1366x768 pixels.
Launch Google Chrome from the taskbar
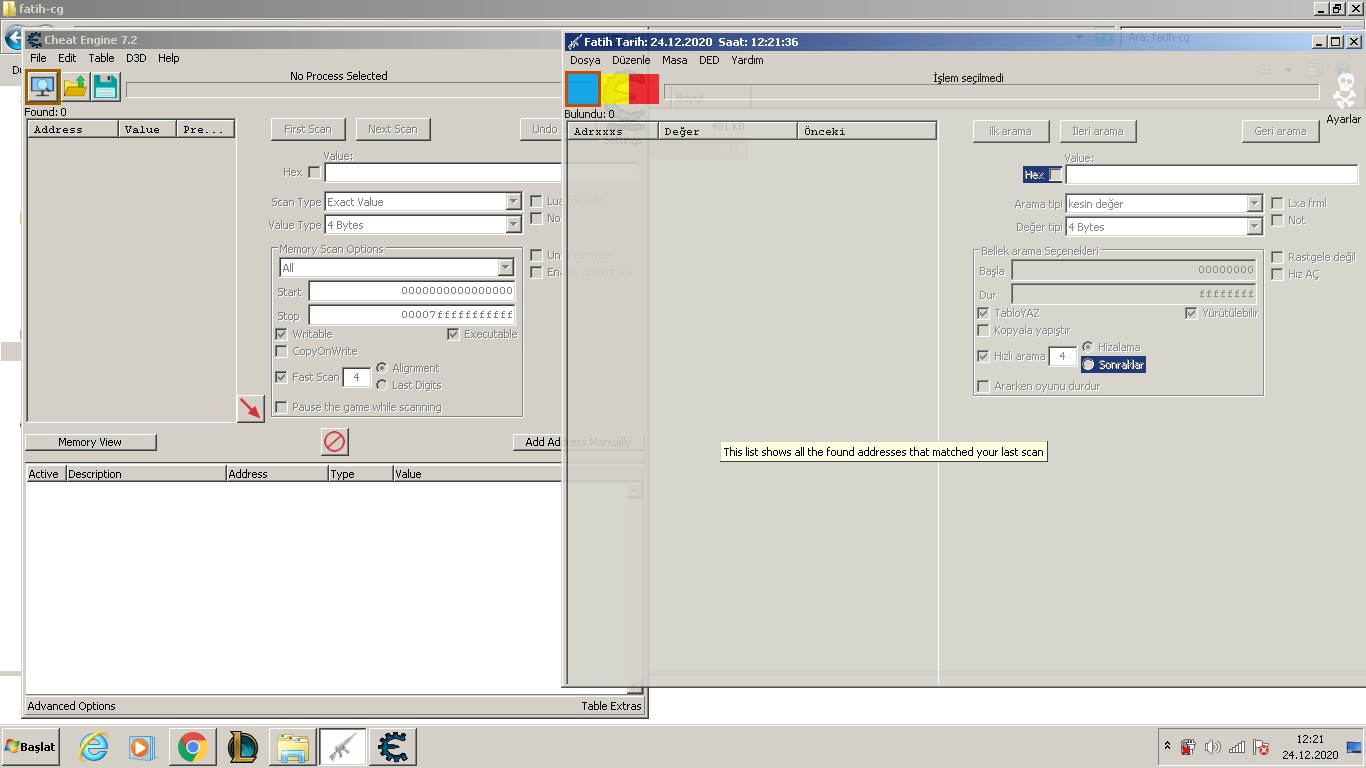(x=192, y=747)
